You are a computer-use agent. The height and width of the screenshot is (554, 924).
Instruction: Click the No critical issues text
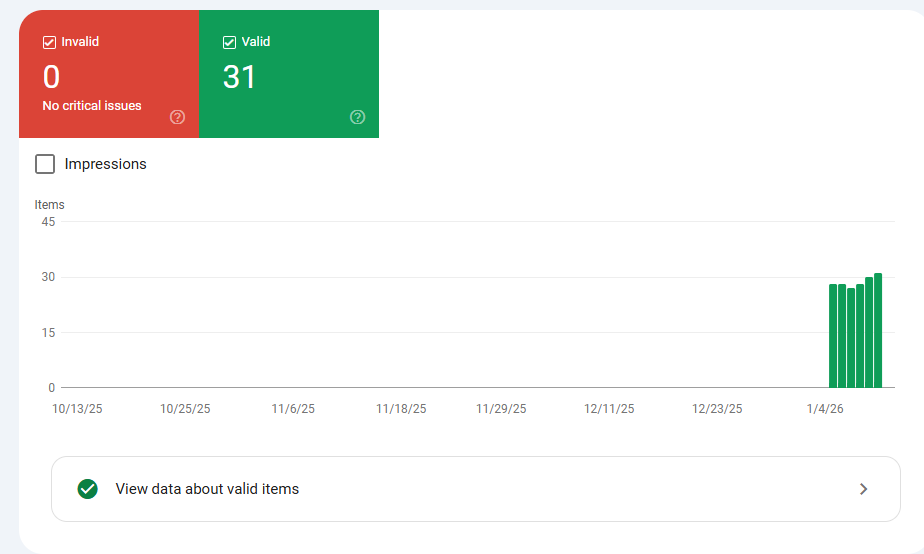pos(92,106)
